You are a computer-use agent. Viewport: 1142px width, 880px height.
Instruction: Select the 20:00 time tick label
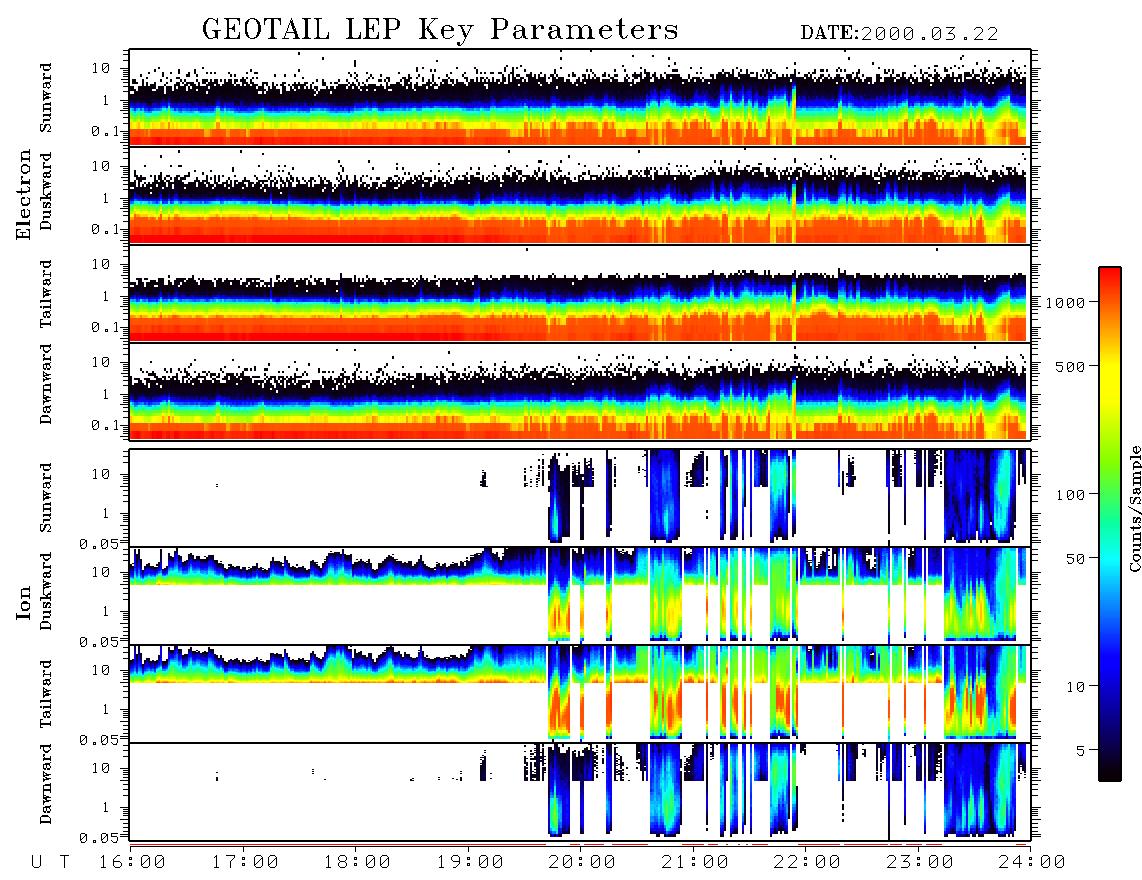pyautogui.click(x=582, y=862)
